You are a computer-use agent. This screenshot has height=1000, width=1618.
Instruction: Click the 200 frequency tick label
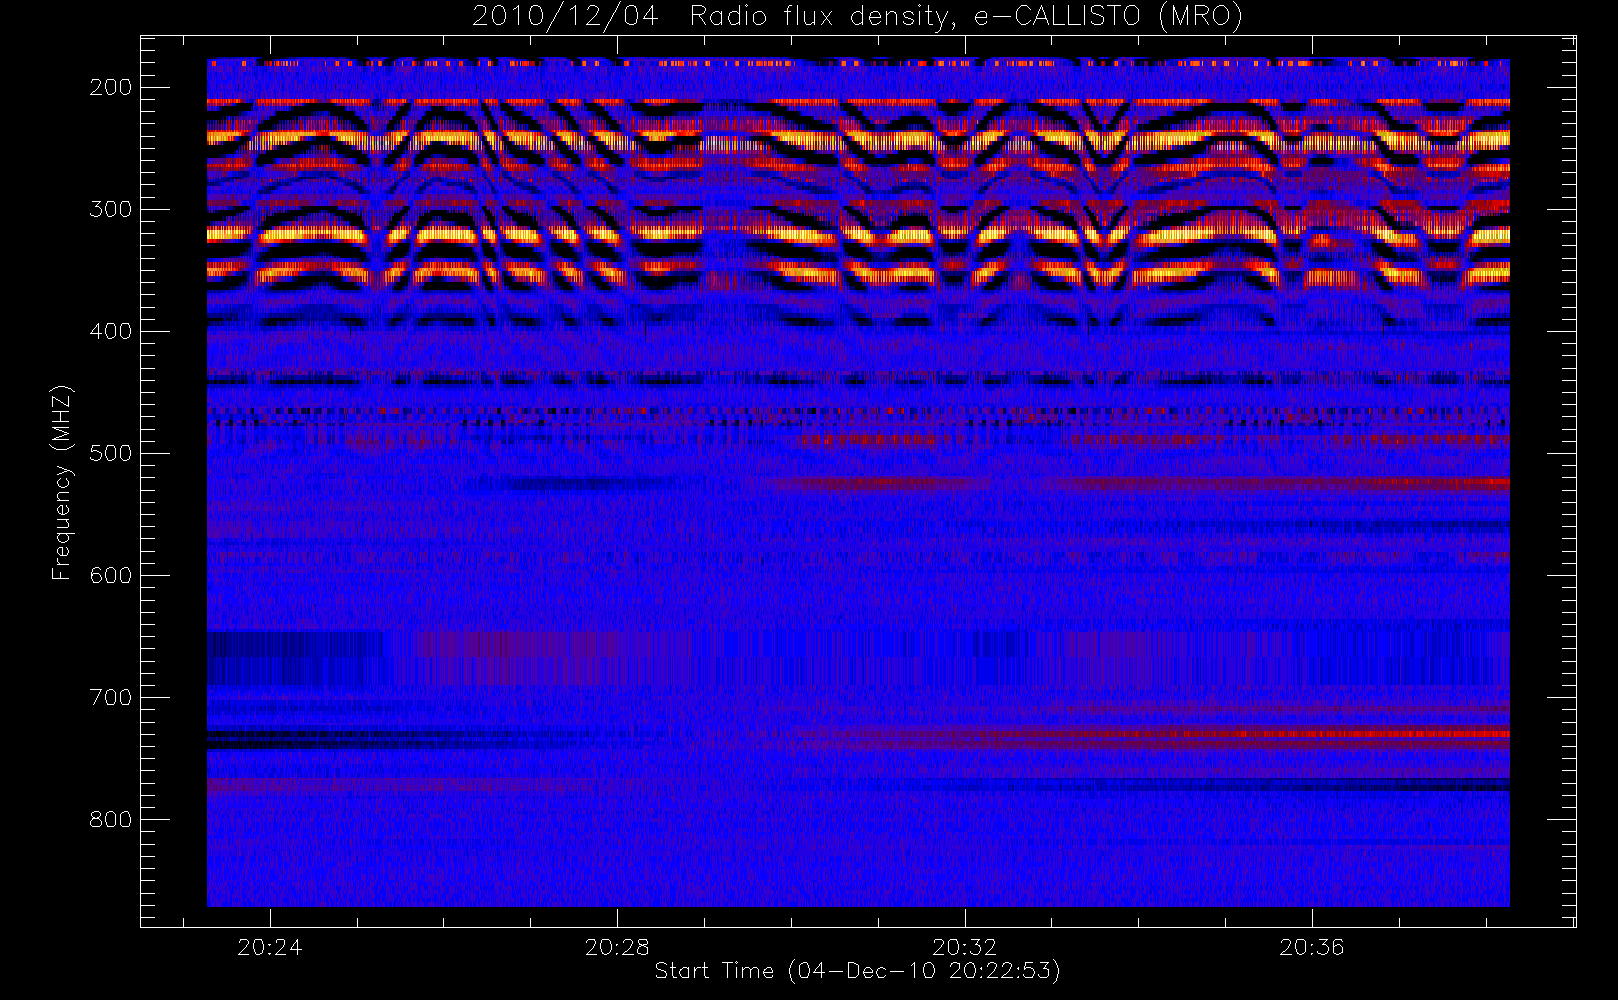(110, 87)
